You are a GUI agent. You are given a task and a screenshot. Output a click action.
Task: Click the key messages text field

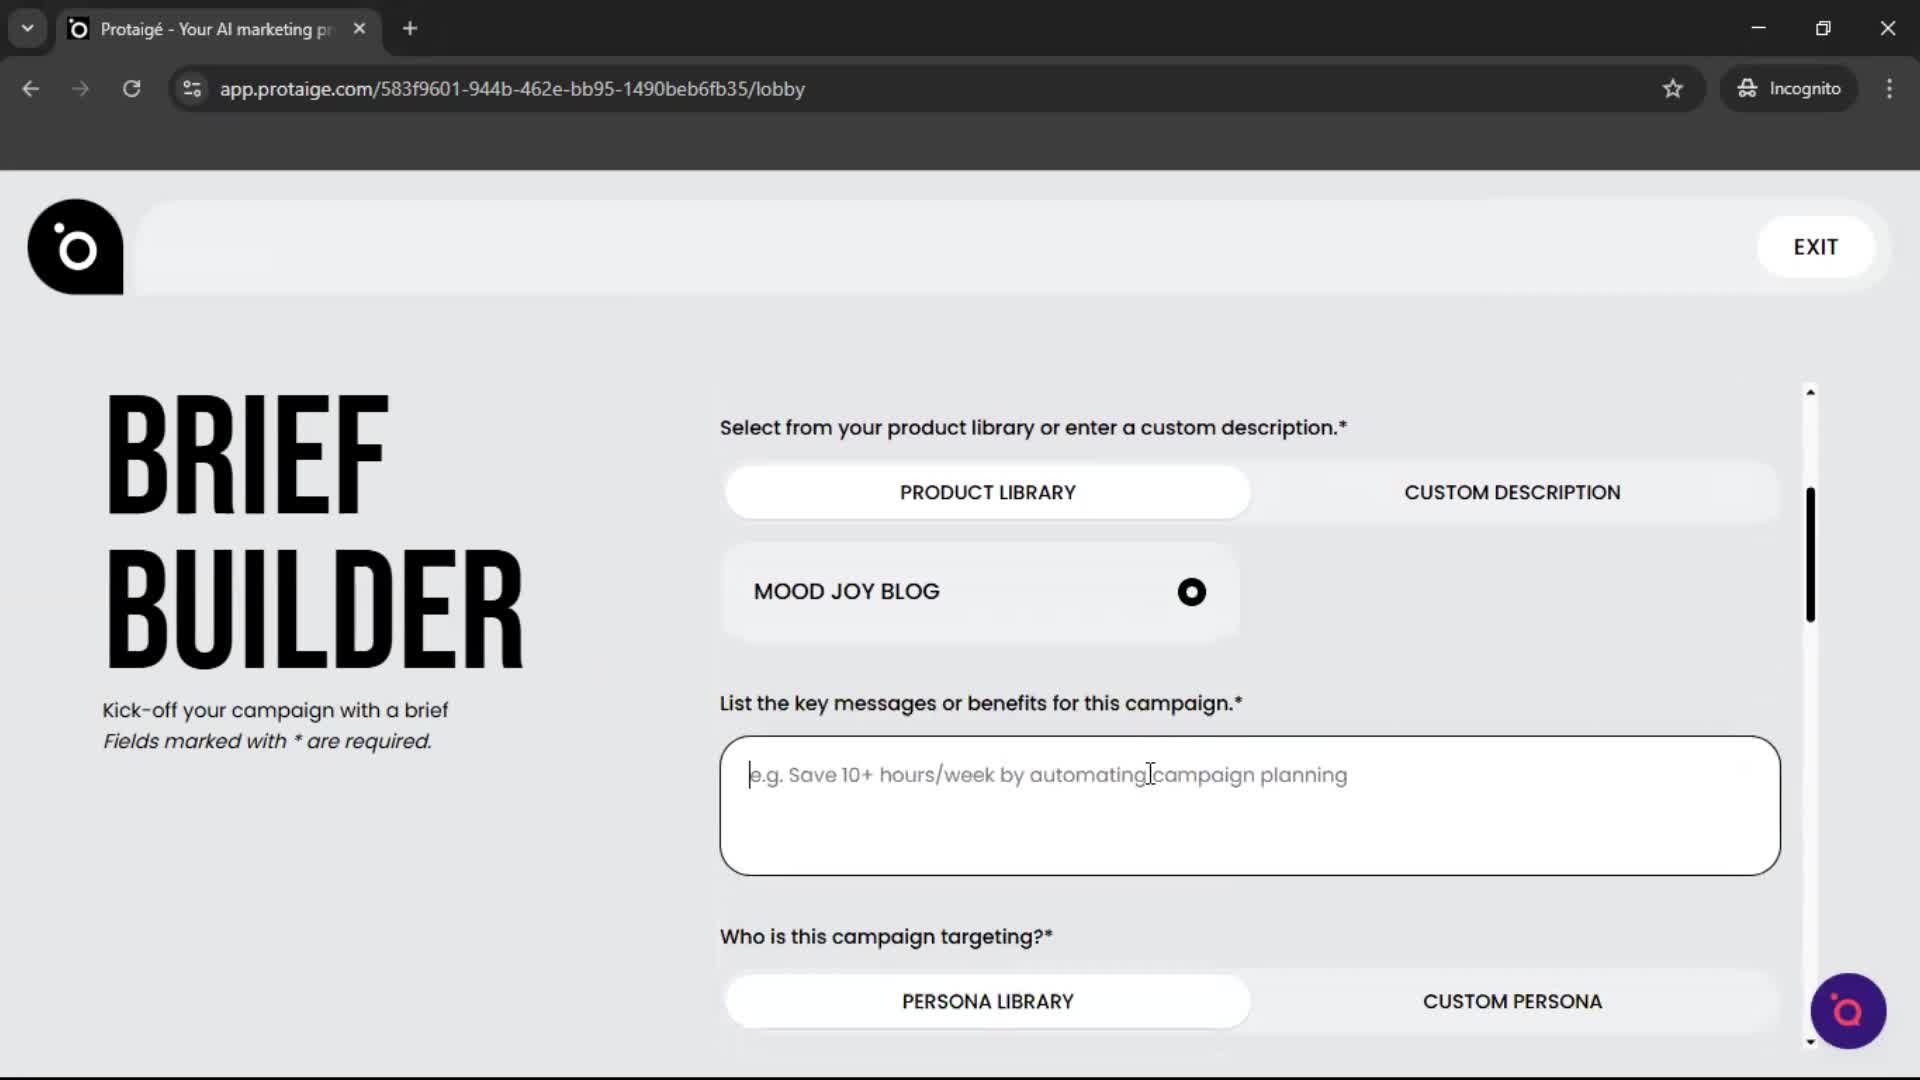click(x=1248, y=805)
